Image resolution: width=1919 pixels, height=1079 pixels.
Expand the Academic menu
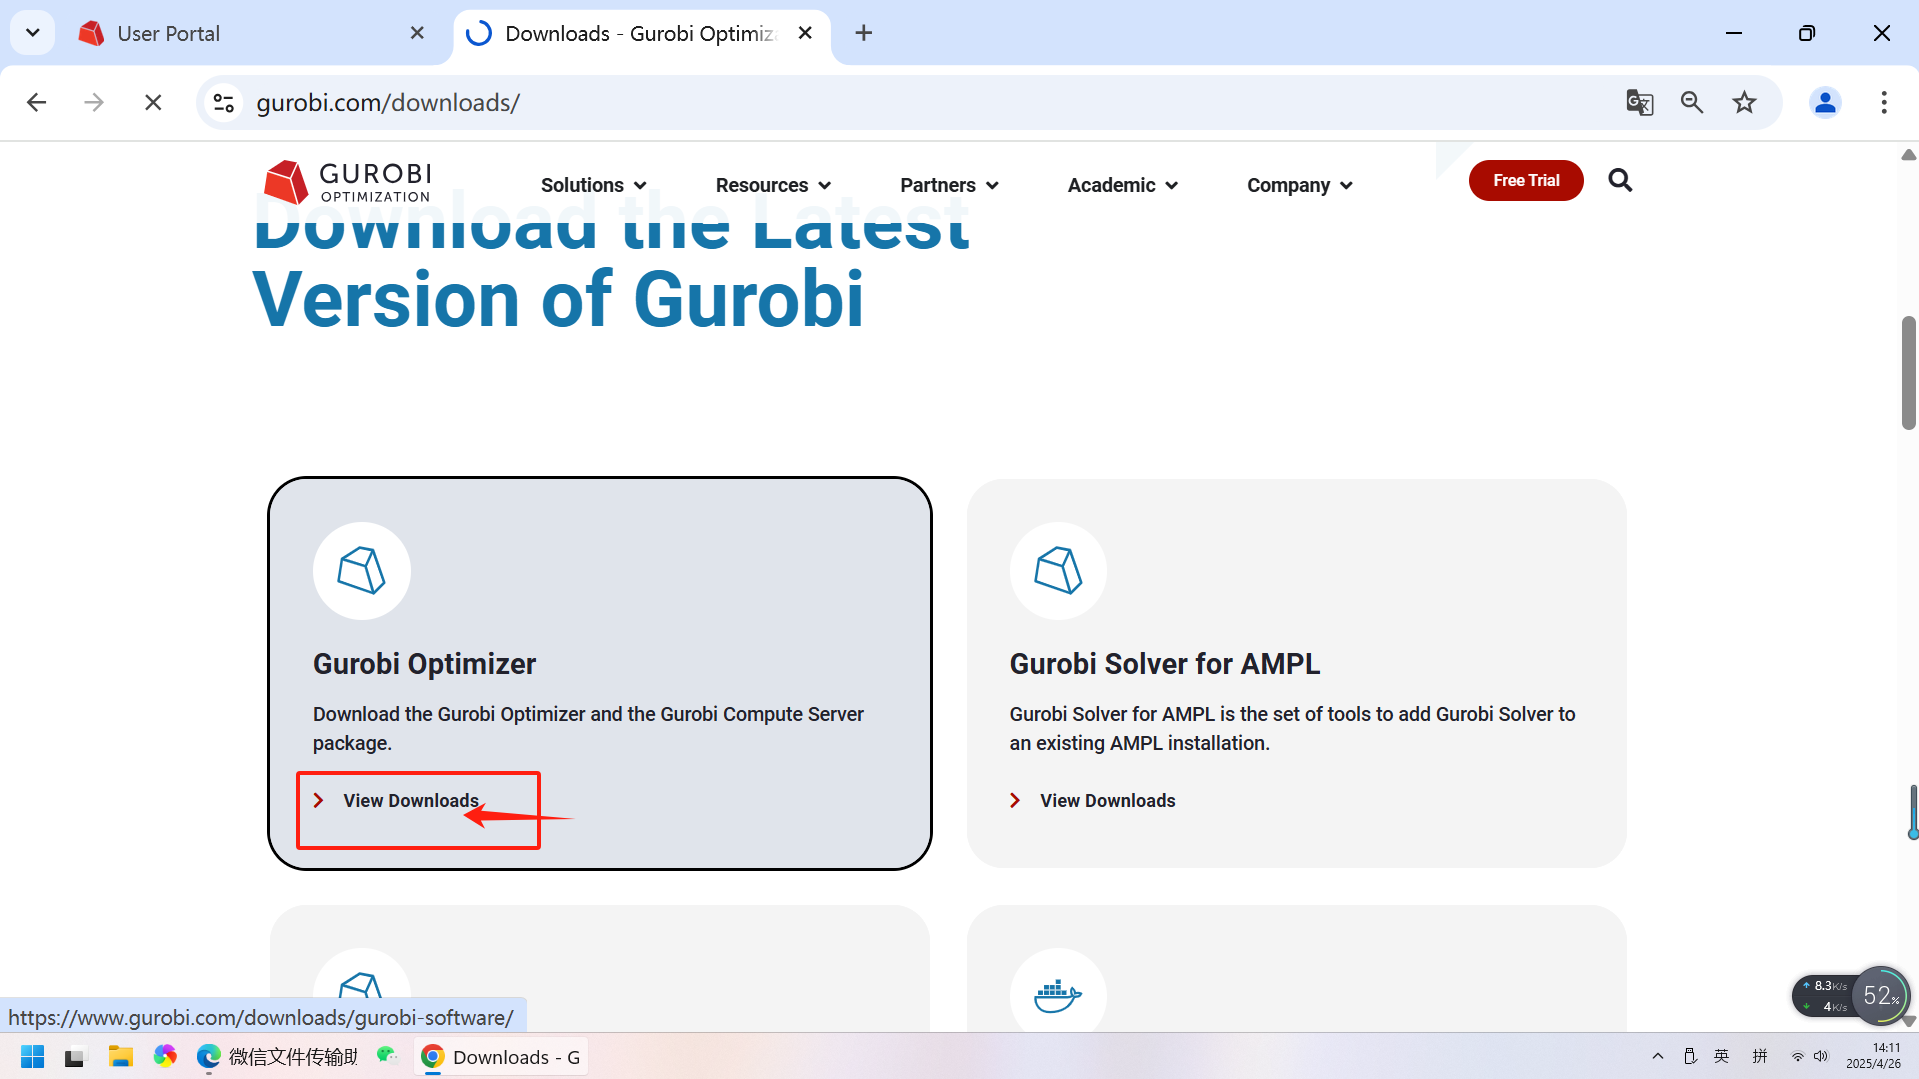pyautogui.click(x=1123, y=185)
